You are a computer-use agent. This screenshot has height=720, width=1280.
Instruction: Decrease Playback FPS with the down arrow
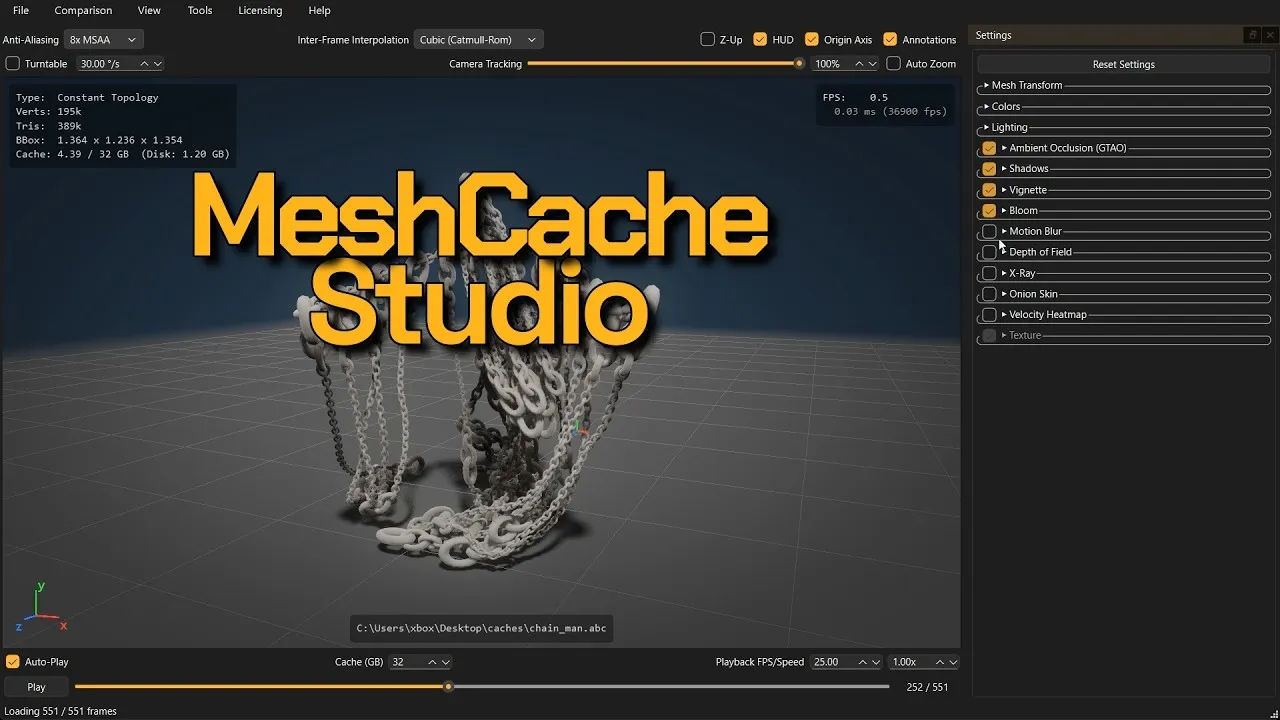[876, 662]
